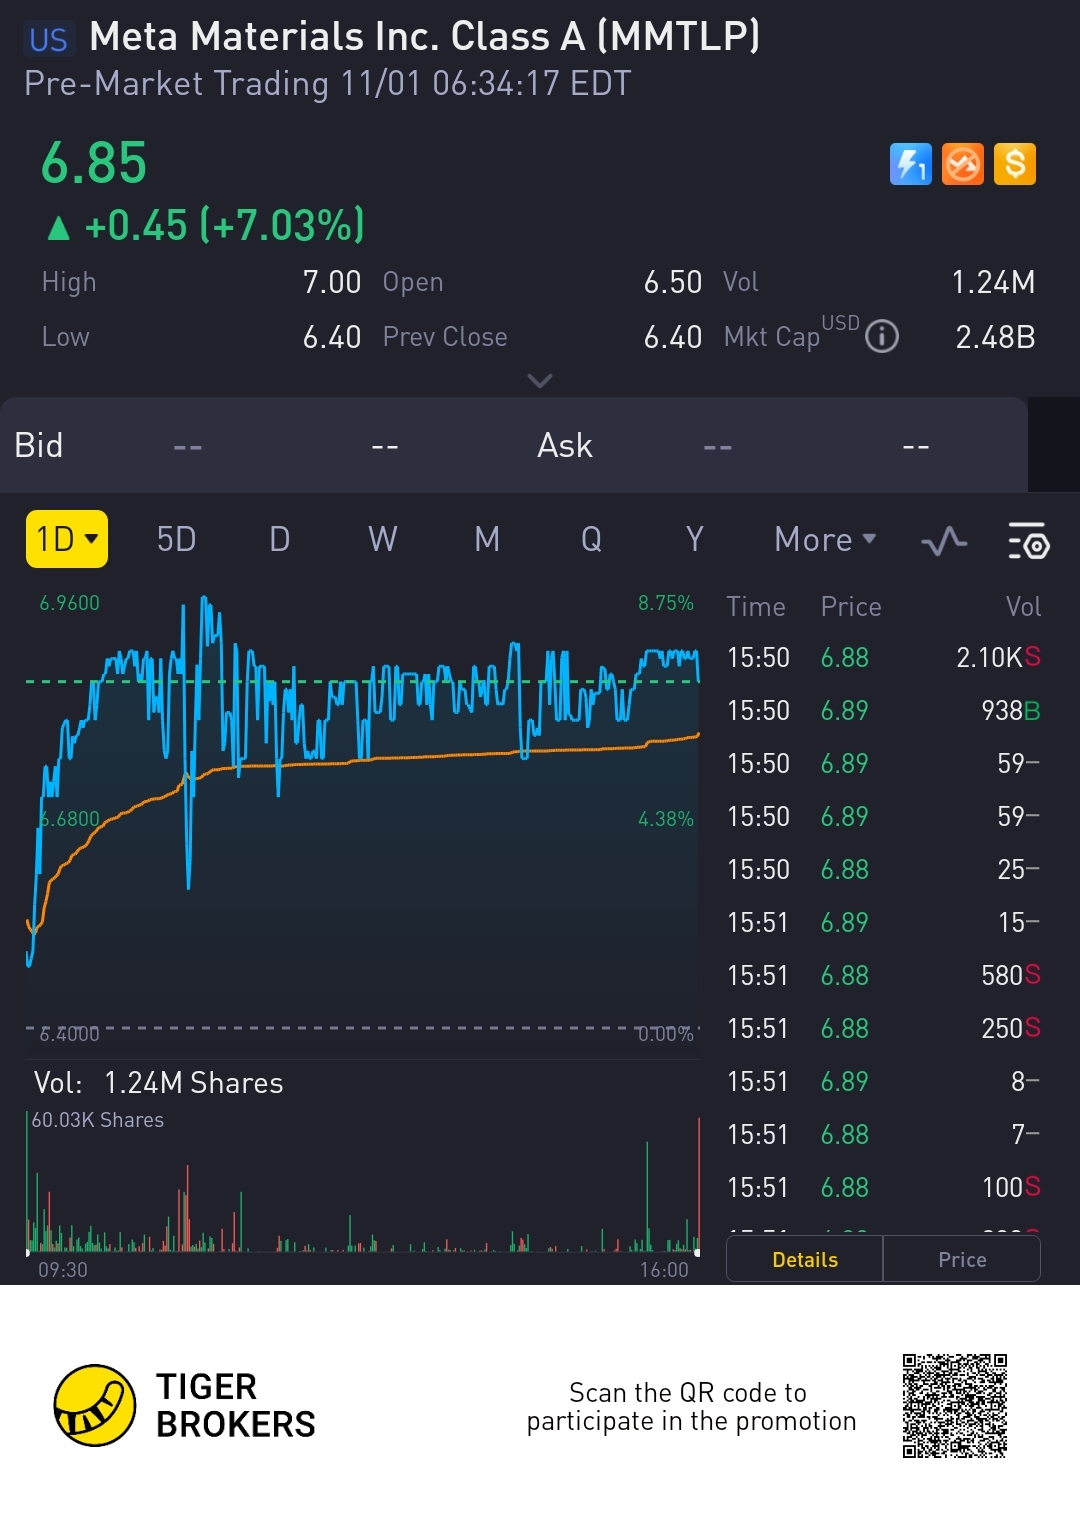The image size is (1080, 1527).
Task: Tap the orange round badge icon
Action: 963,164
